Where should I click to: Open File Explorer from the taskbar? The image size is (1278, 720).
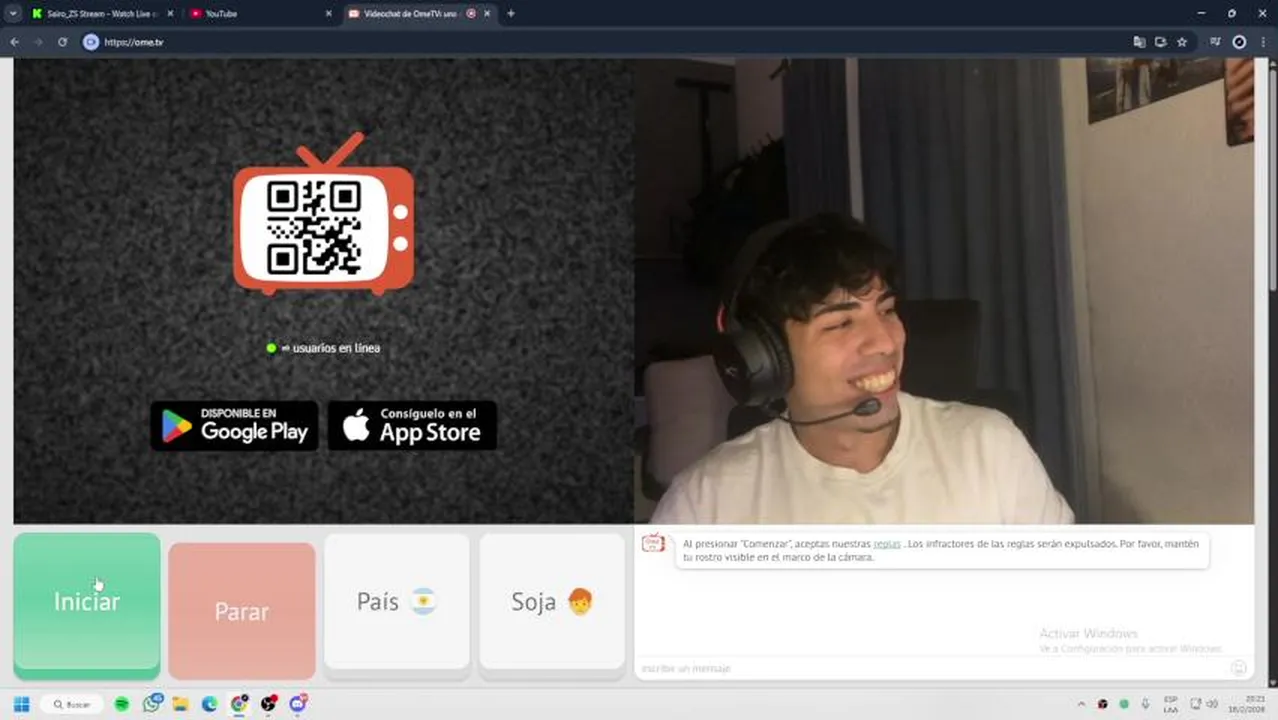click(x=181, y=704)
